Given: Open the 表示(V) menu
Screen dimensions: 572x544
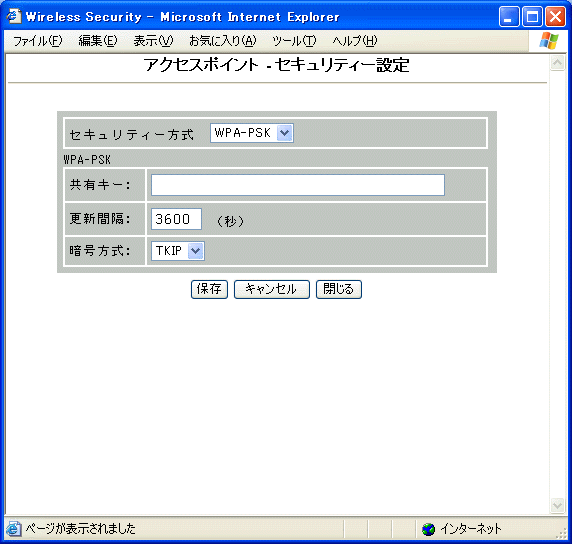Looking at the screenshot, I should (x=153, y=41).
